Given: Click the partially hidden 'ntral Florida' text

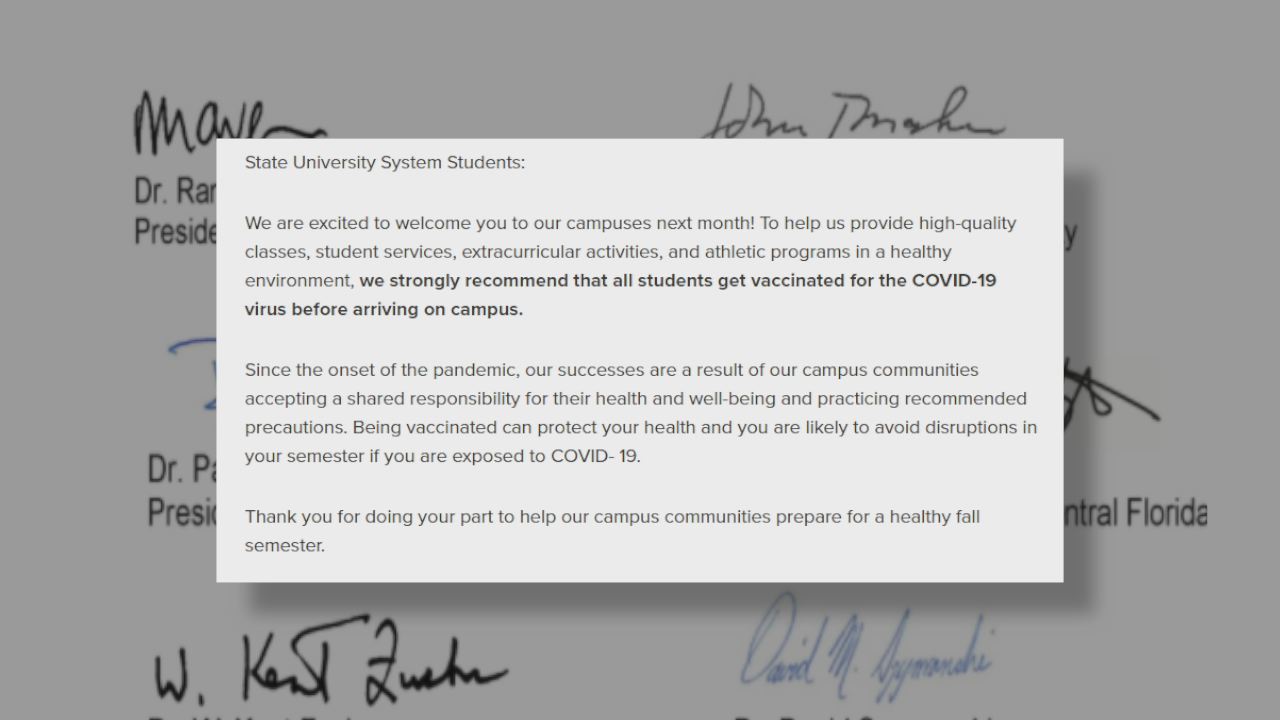Looking at the screenshot, I should coord(1135,513).
